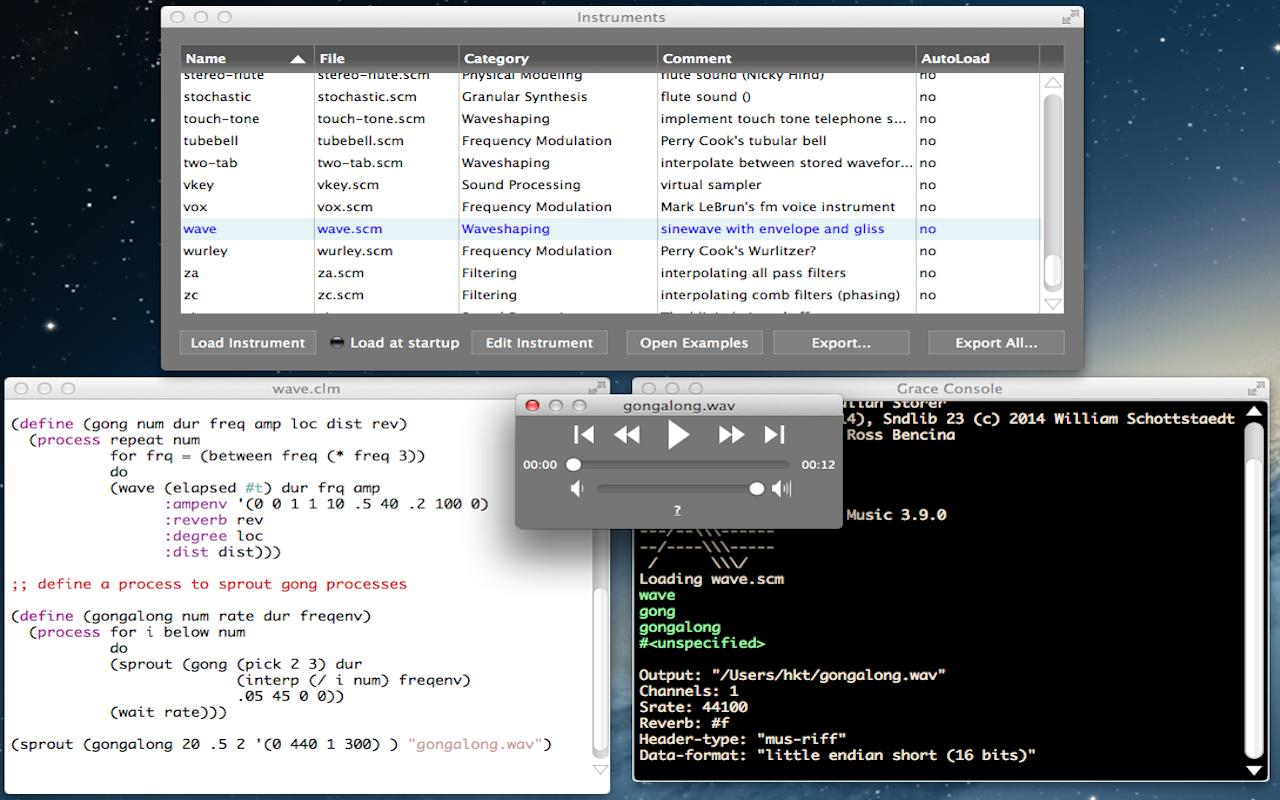The width and height of the screenshot is (1280, 800).
Task: Select the tubebell instrument row
Action: click(x=211, y=141)
